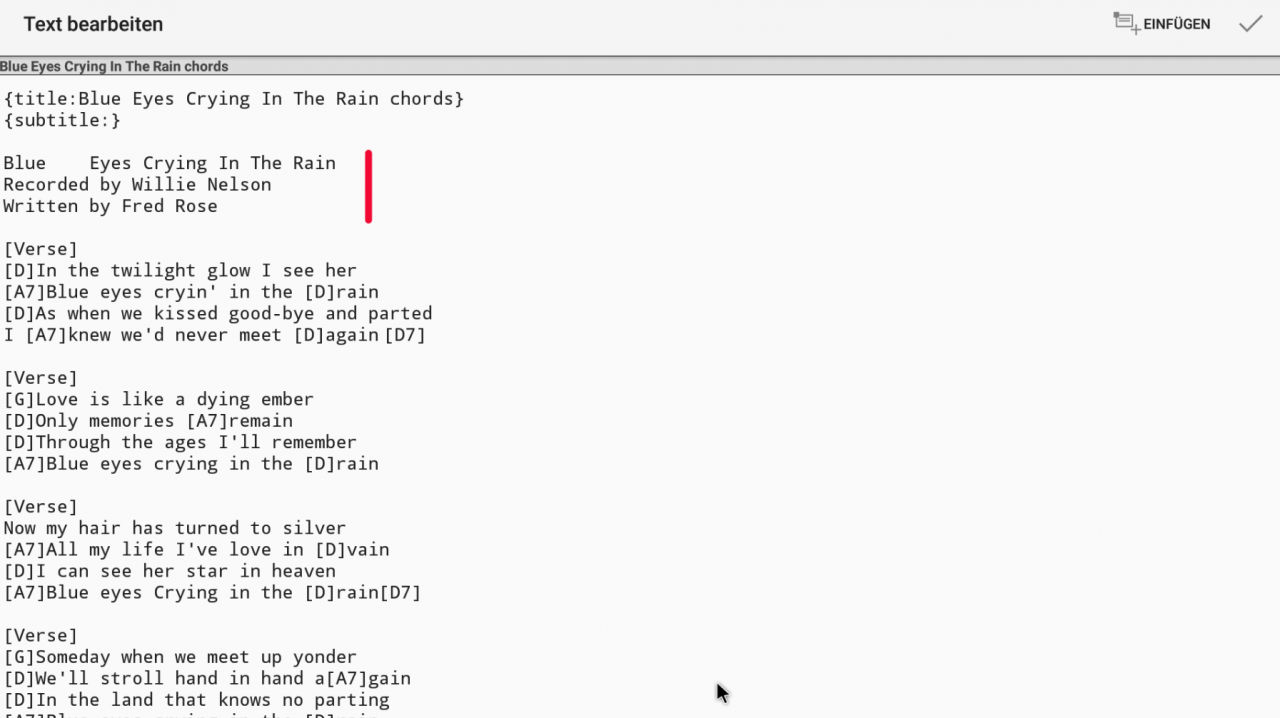Click the EINFÜGEN insert button
This screenshot has height=718, width=1280.
[1162, 24]
